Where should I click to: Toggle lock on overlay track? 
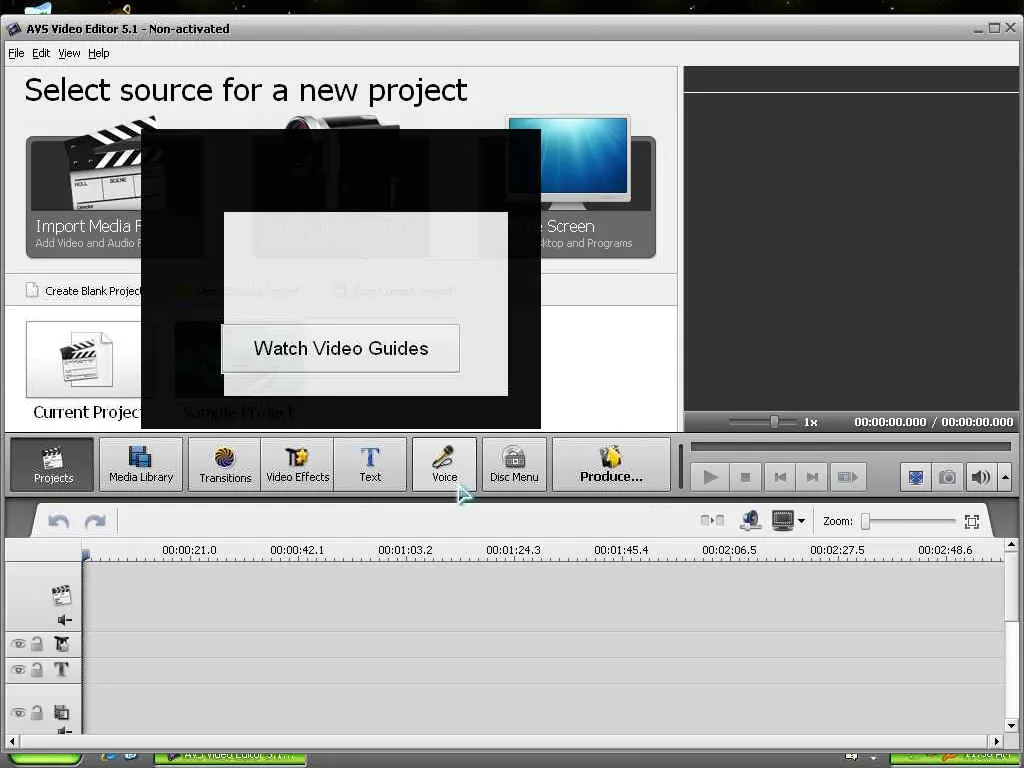coord(37,712)
